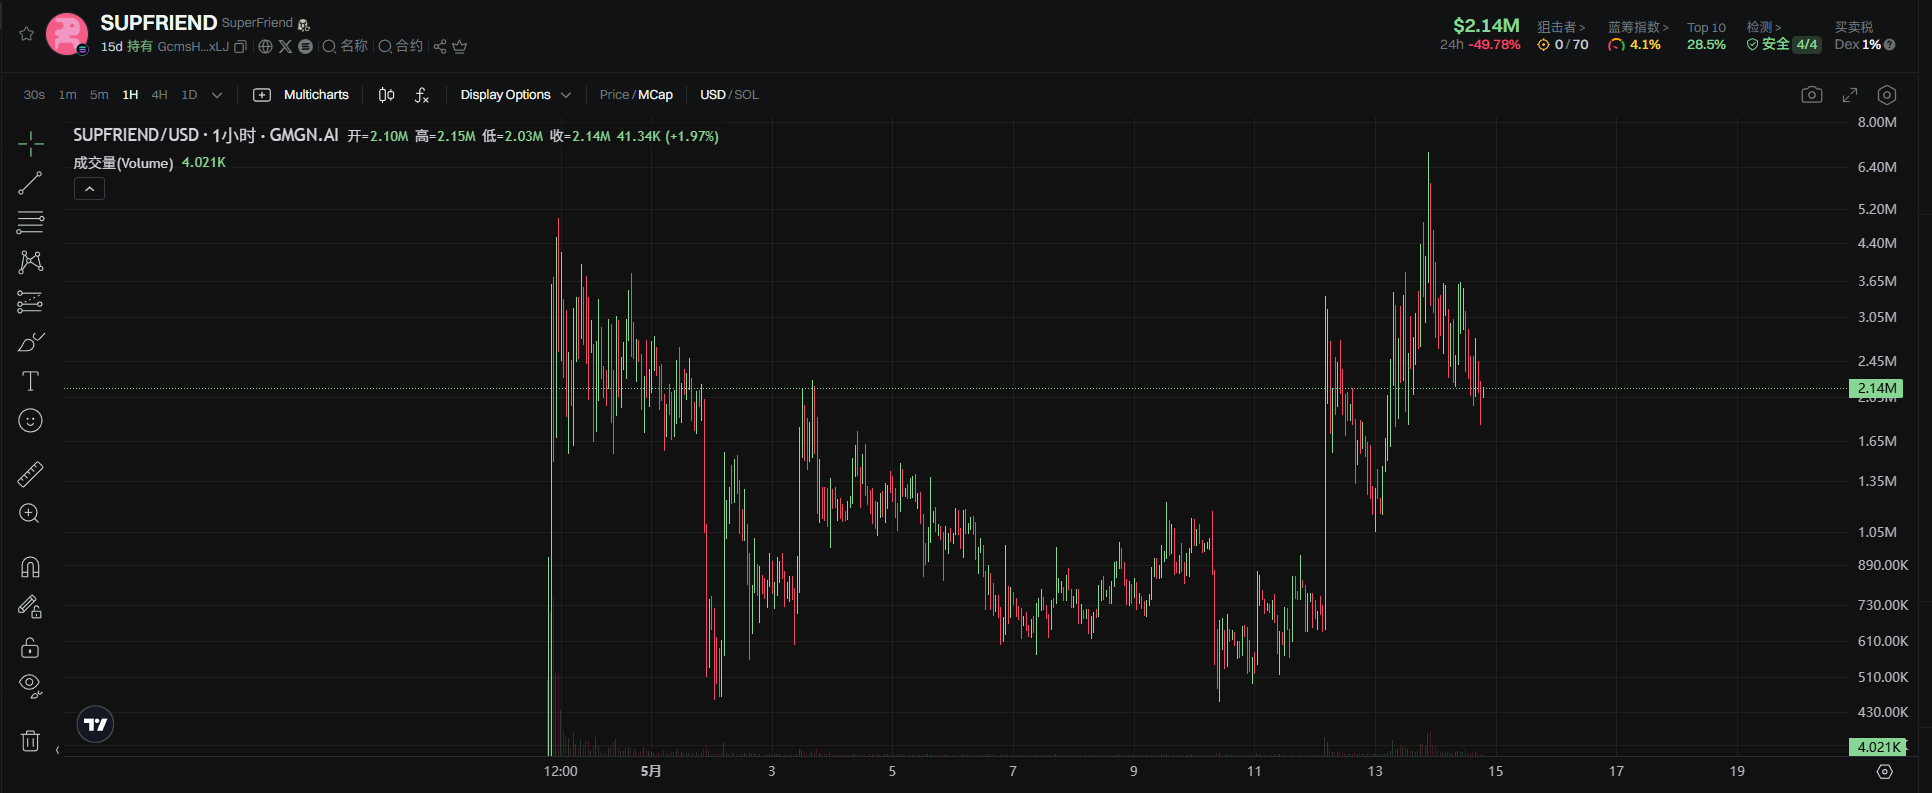This screenshot has height=793, width=1932.
Task: Open the indicators (fx) menu
Action: 422,95
